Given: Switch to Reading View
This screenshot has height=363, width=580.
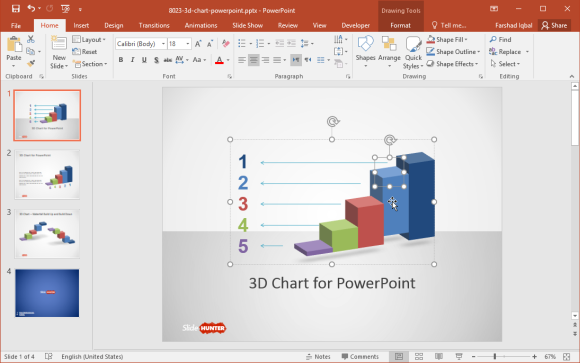Looking at the screenshot, I should [x=439, y=356].
